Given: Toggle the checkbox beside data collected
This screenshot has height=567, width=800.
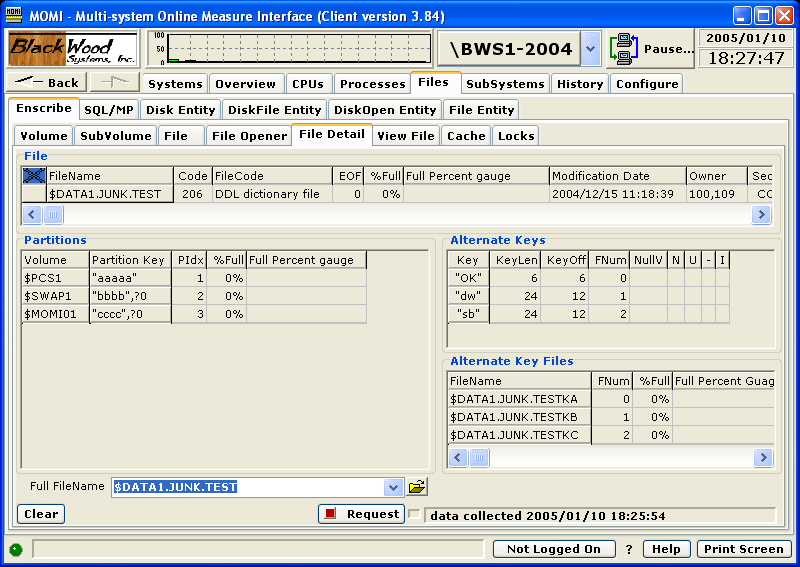Looking at the screenshot, I should click(414, 514).
